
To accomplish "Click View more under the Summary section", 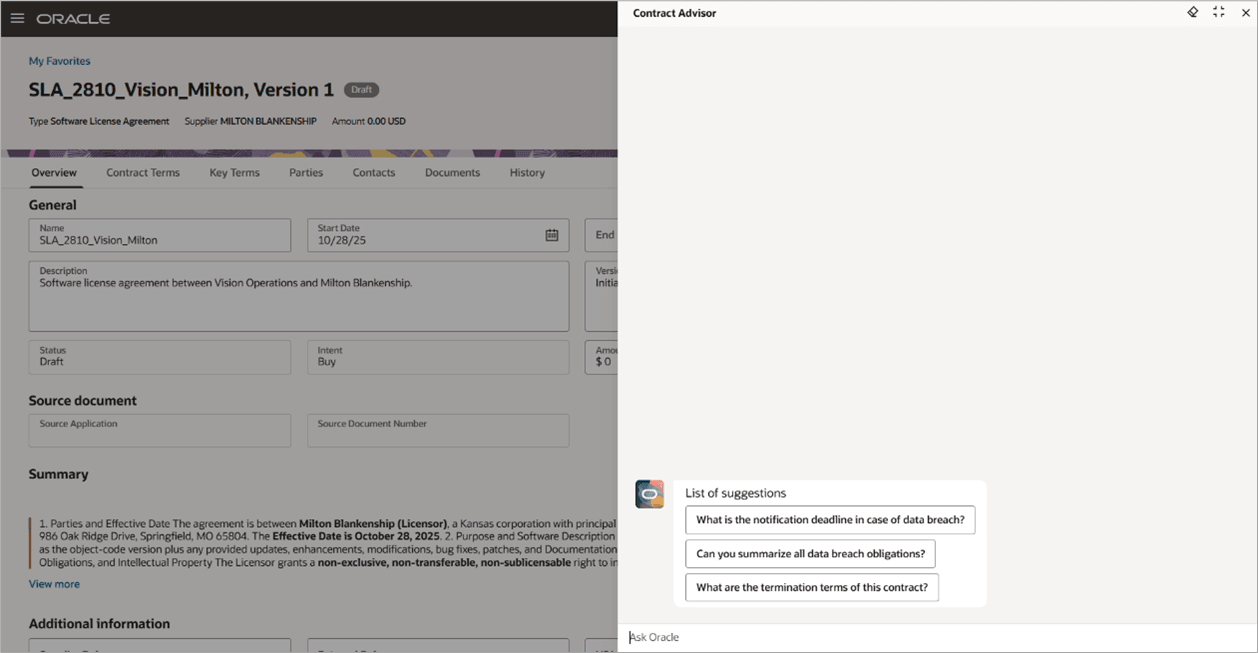I will pyautogui.click(x=54, y=583).
